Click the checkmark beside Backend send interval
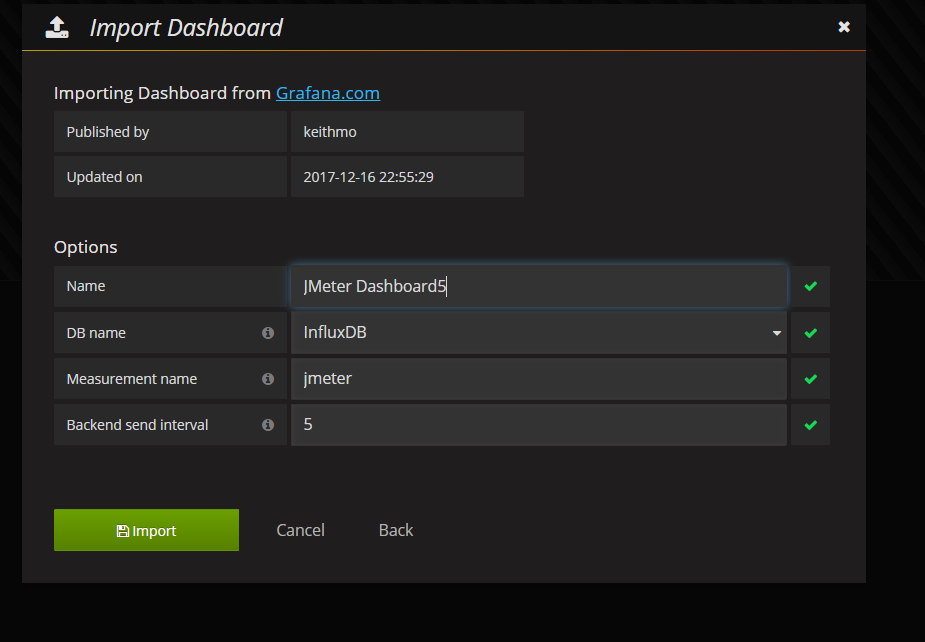Screen dimensions: 925x642 tap(811, 425)
